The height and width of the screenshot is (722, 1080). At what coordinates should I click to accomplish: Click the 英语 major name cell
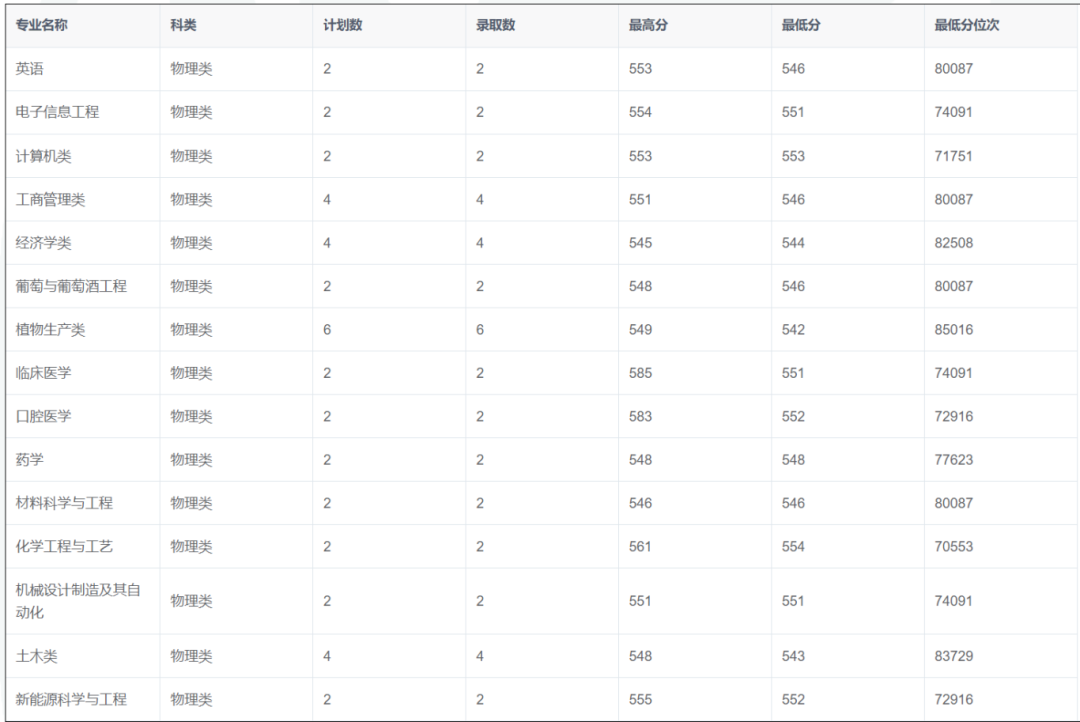(x=30, y=68)
